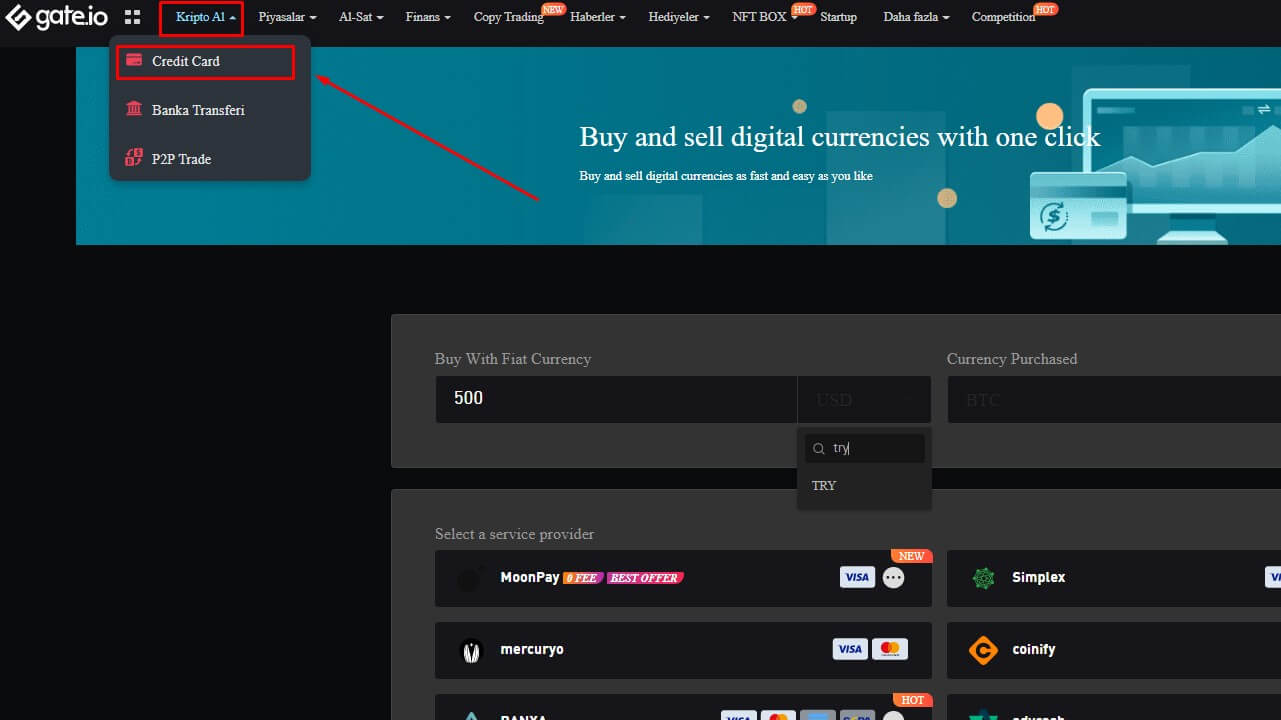Click the gate.io logo
The image size is (1281, 720).
tap(56, 16)
